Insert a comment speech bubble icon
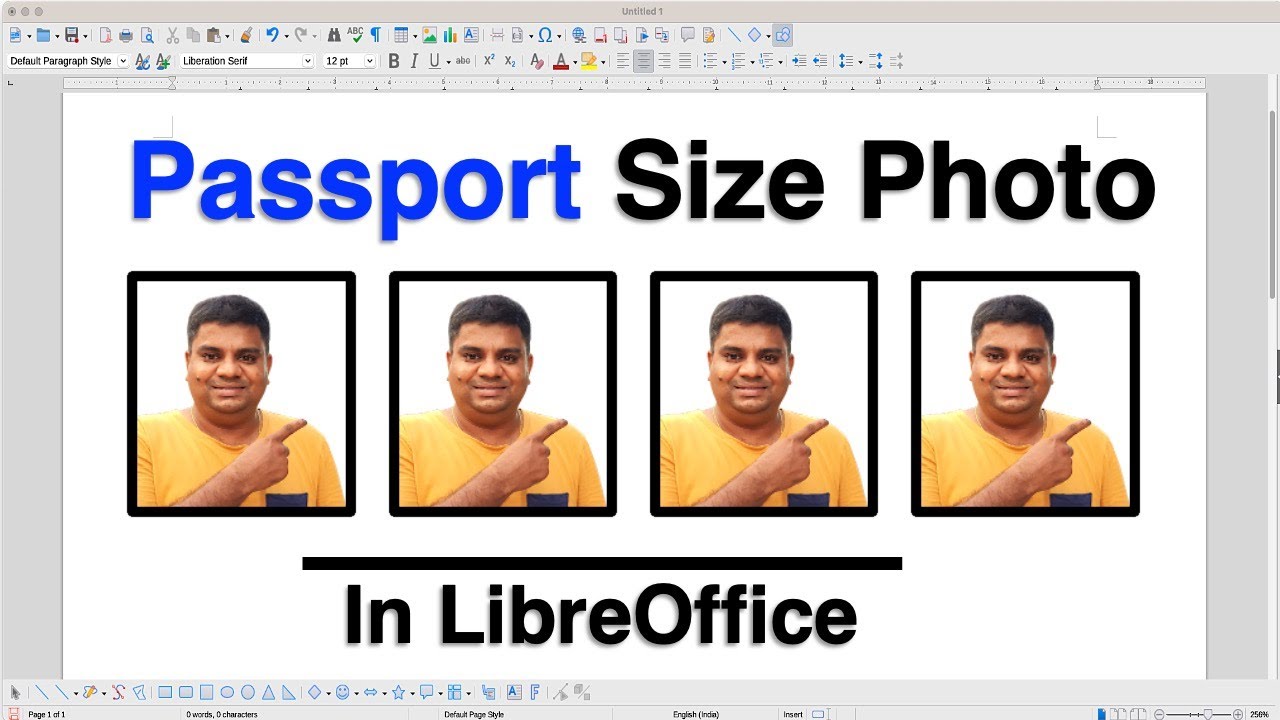The width and height of the screenshot is (1280, 720). pos(687,35)
